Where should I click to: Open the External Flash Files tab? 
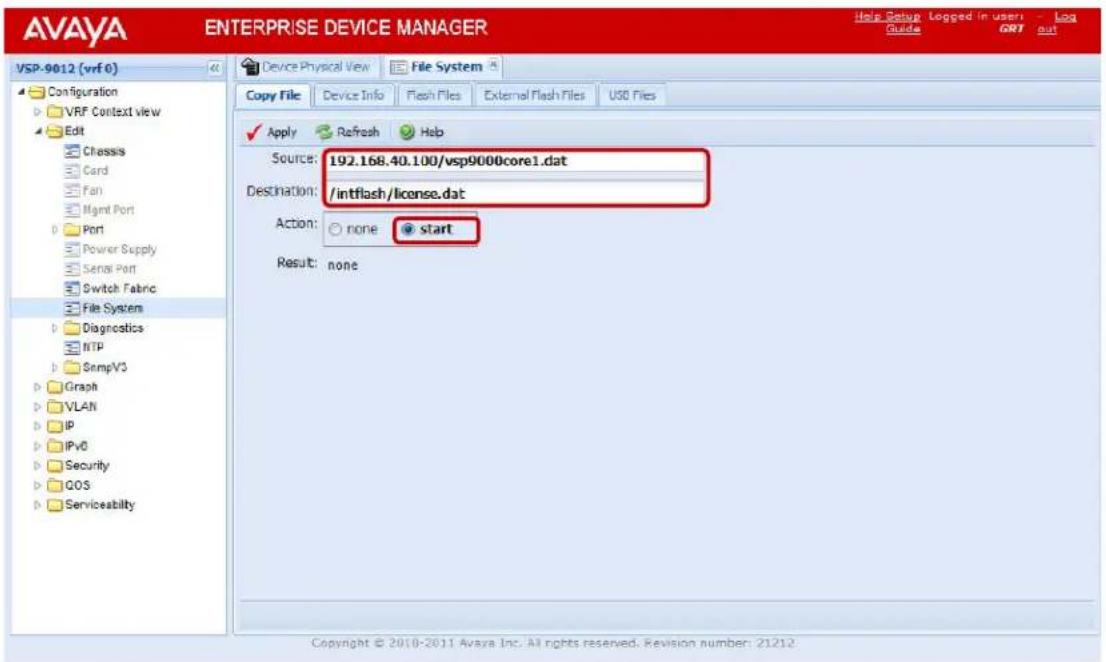[535, 95]
